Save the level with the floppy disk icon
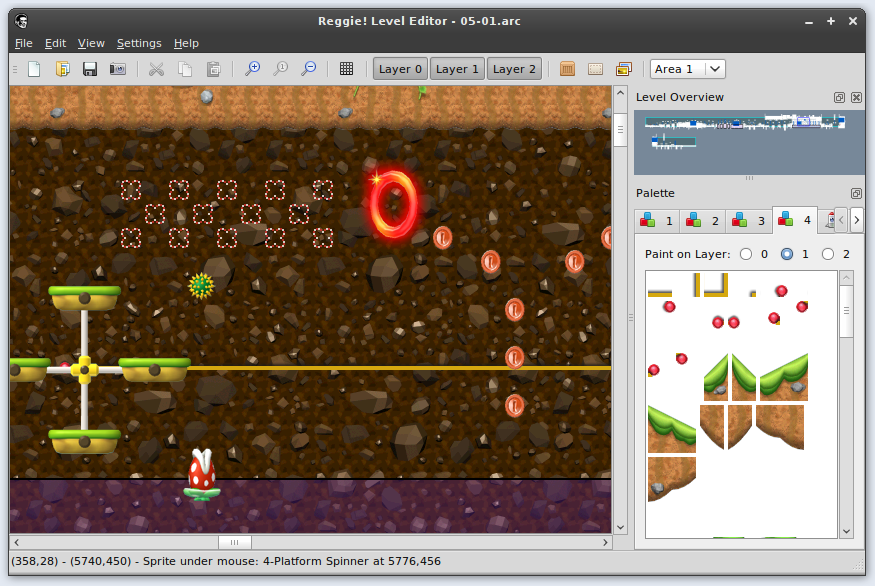Image resolution: width=875 pixels, height=586 pixels. [x=90, y=69]
